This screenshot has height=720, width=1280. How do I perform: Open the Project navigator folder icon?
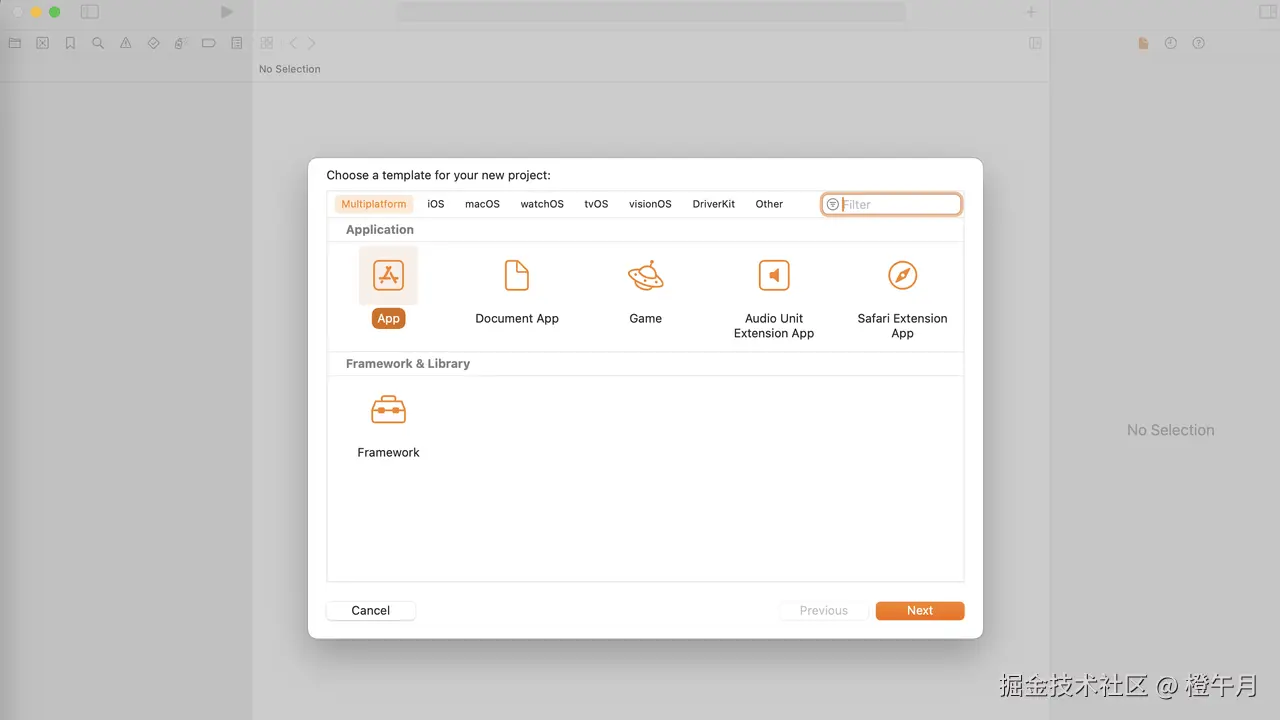(x=14, y=43)
